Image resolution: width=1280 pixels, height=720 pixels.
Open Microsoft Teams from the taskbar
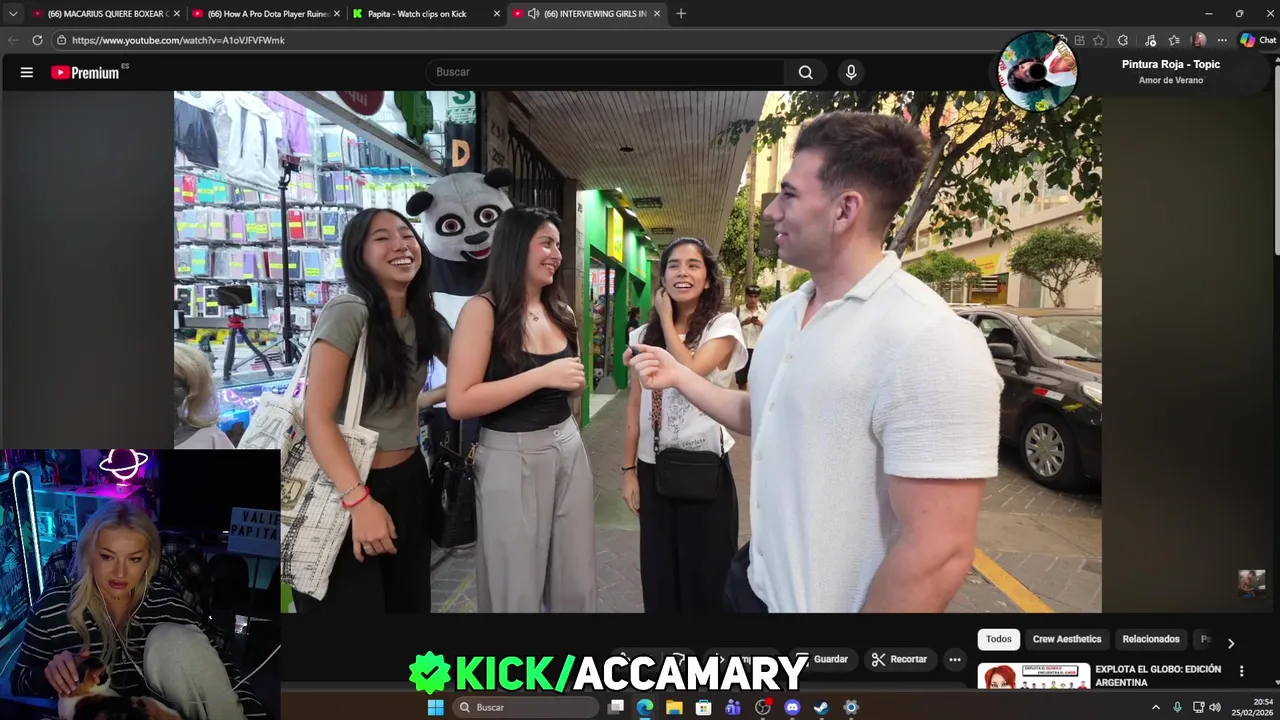point(733,707)
